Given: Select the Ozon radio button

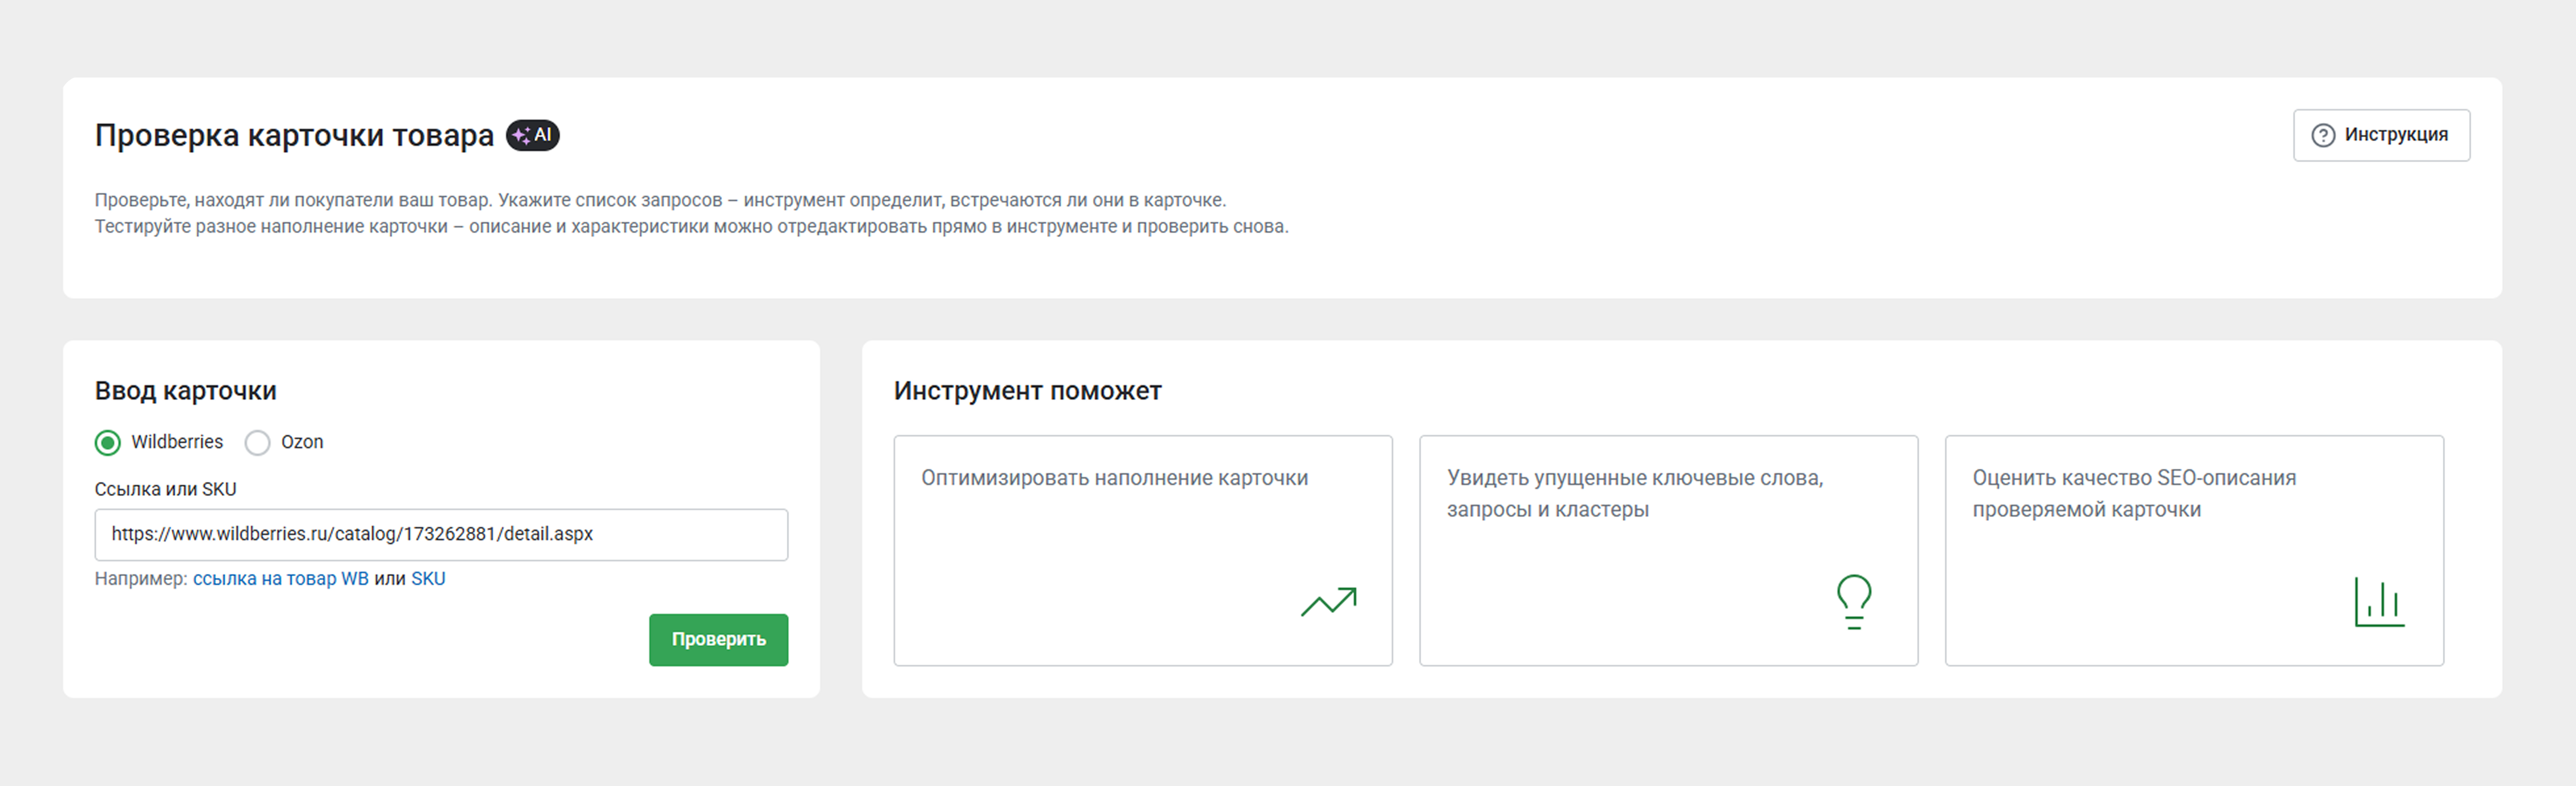Looking at the screenshot, I should (258, 442).
